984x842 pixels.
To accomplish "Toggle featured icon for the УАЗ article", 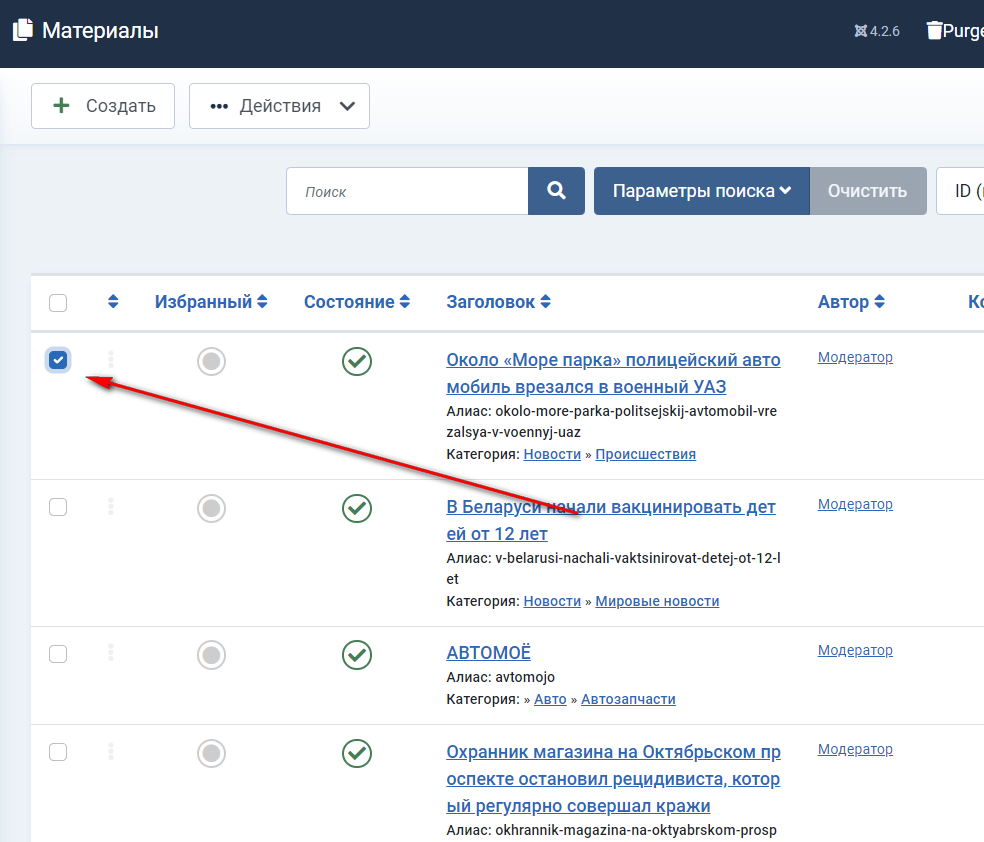I will 211,361.
